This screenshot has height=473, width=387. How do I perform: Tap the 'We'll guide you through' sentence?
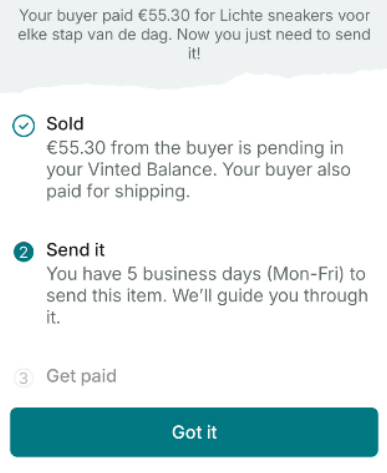click(270, 296)
